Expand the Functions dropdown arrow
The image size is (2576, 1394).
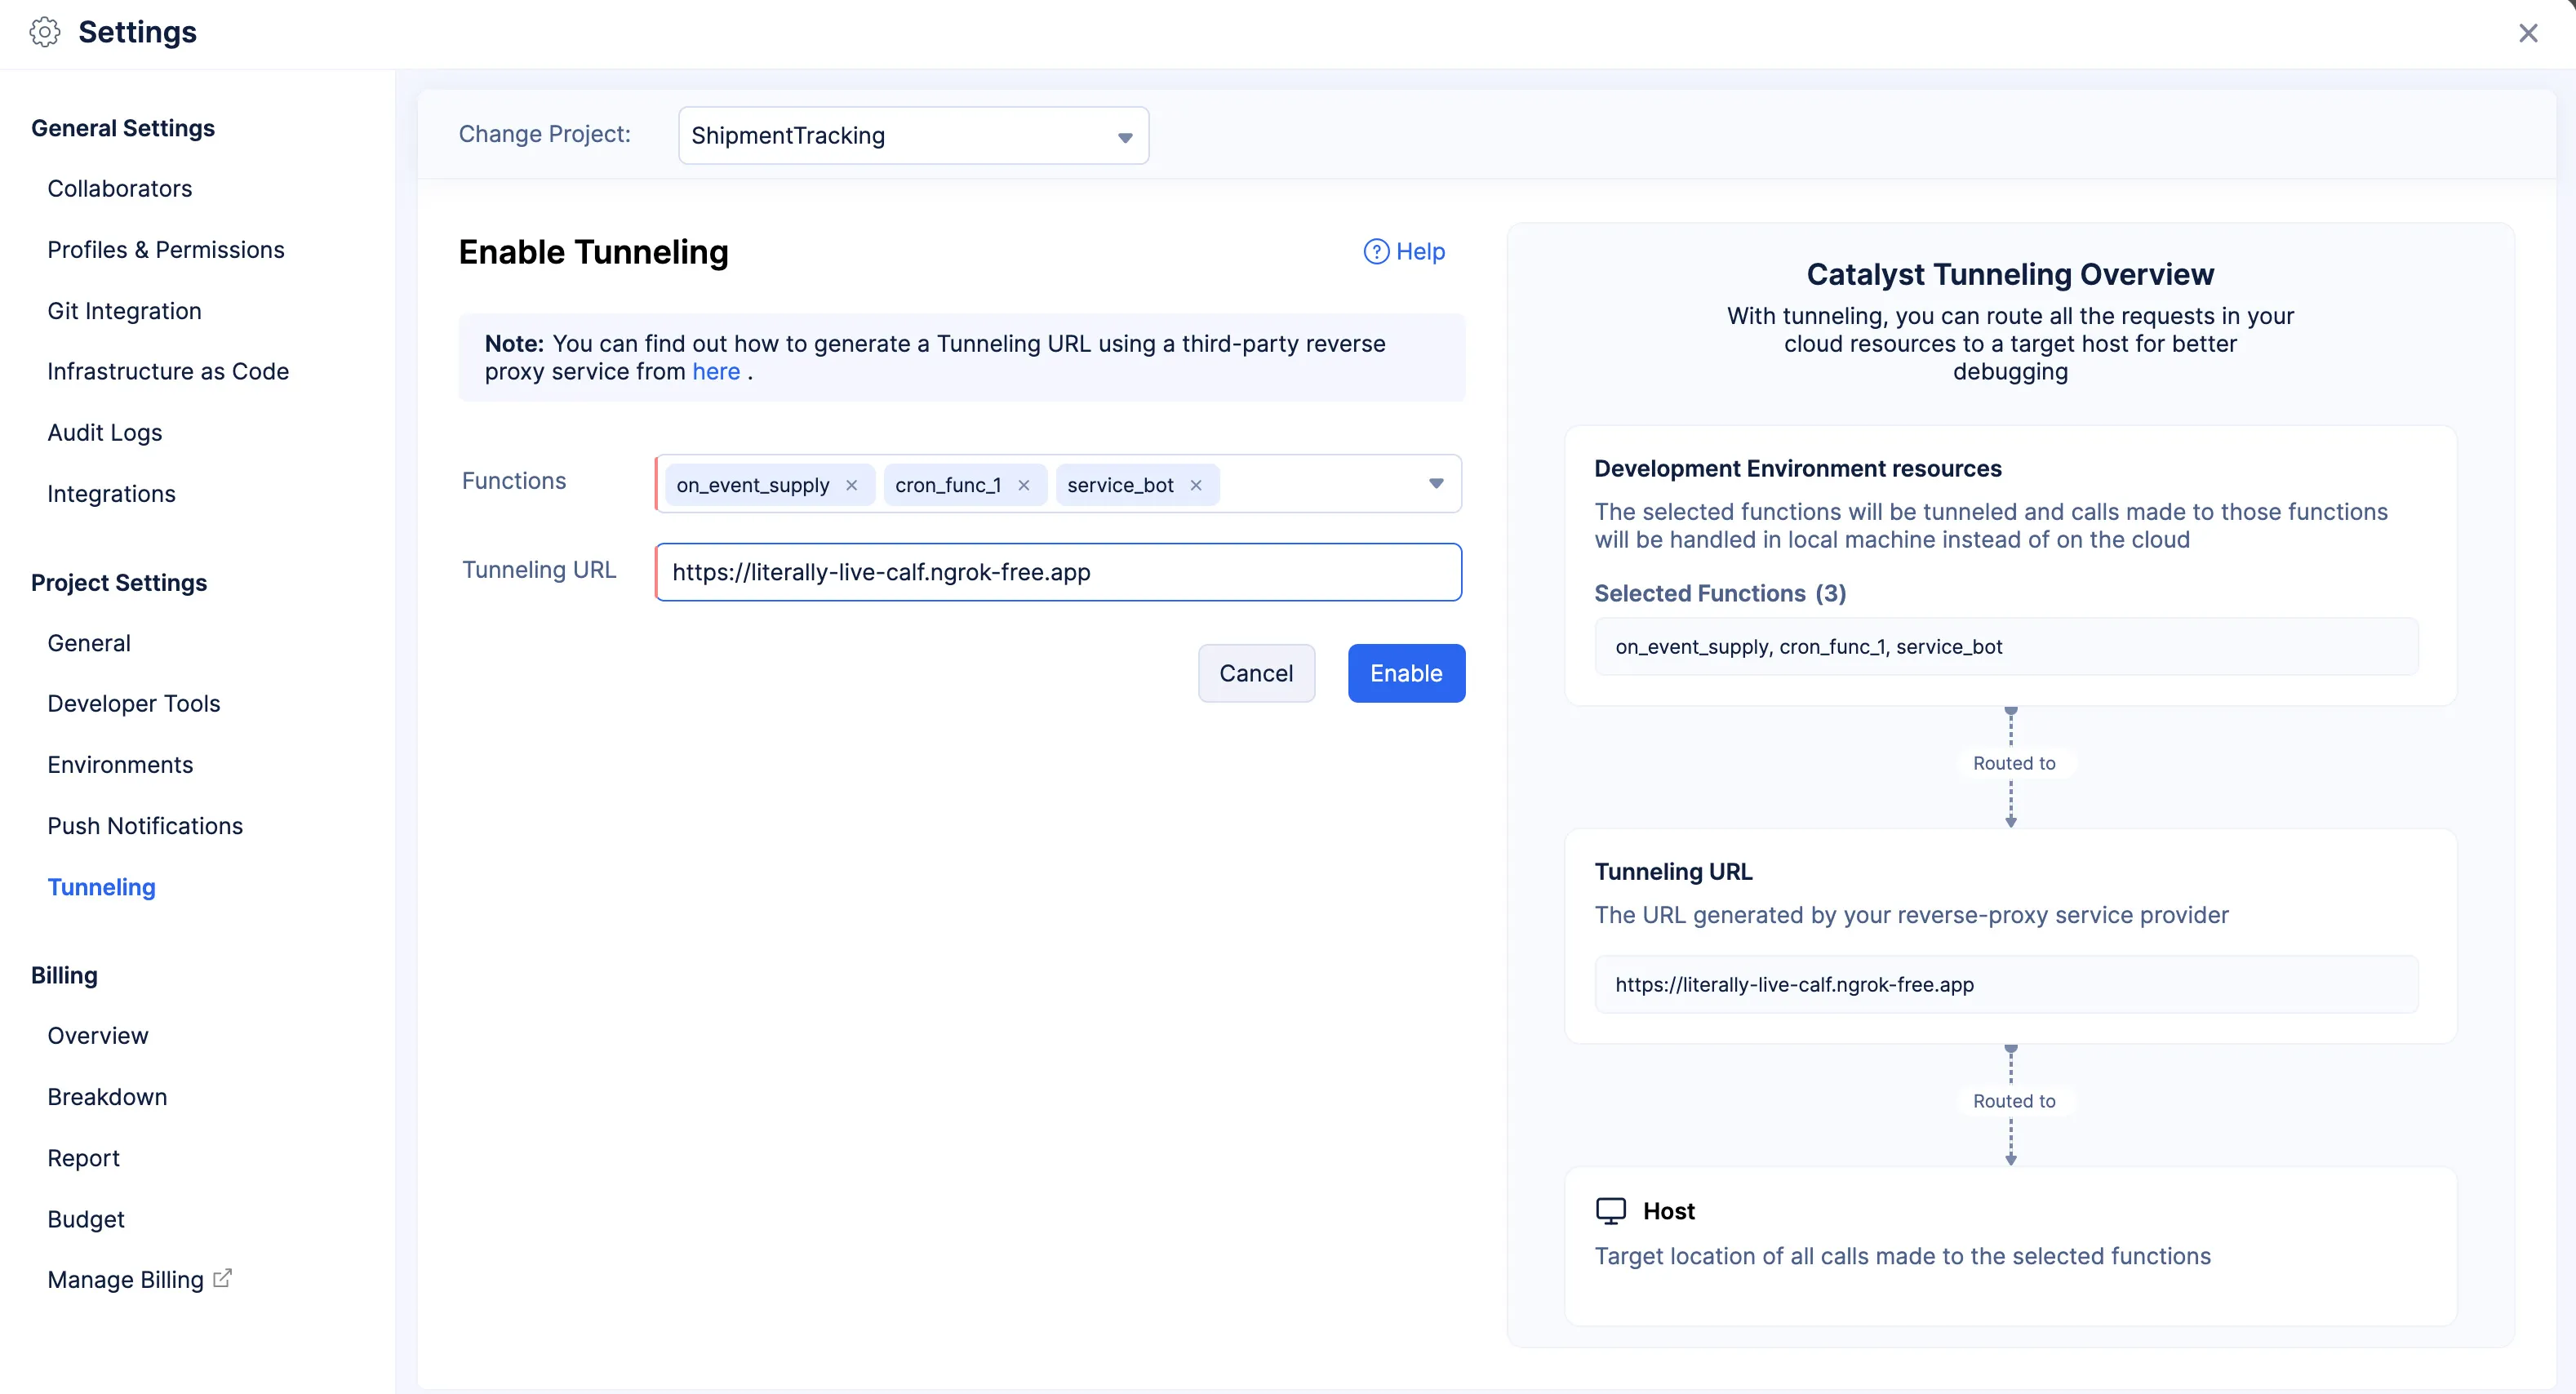pyautogui.click(x=1436, y=484)
